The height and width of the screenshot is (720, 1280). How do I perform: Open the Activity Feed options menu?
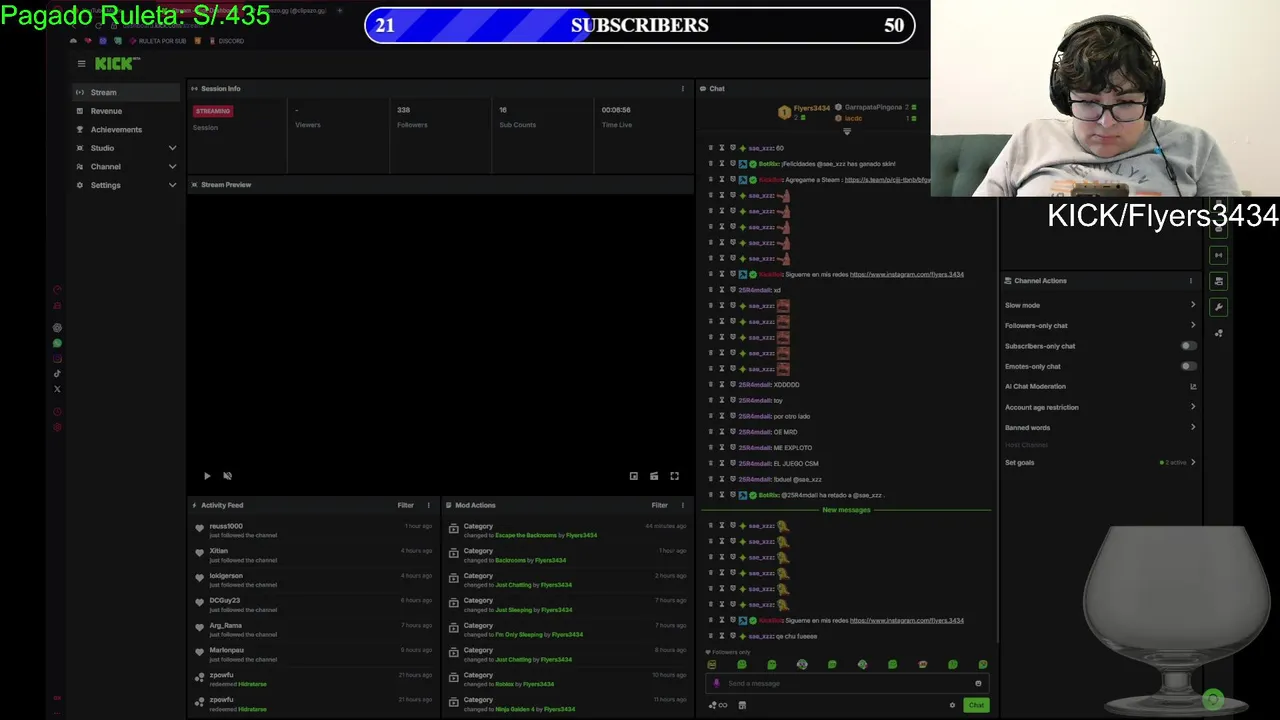(429, 505)
